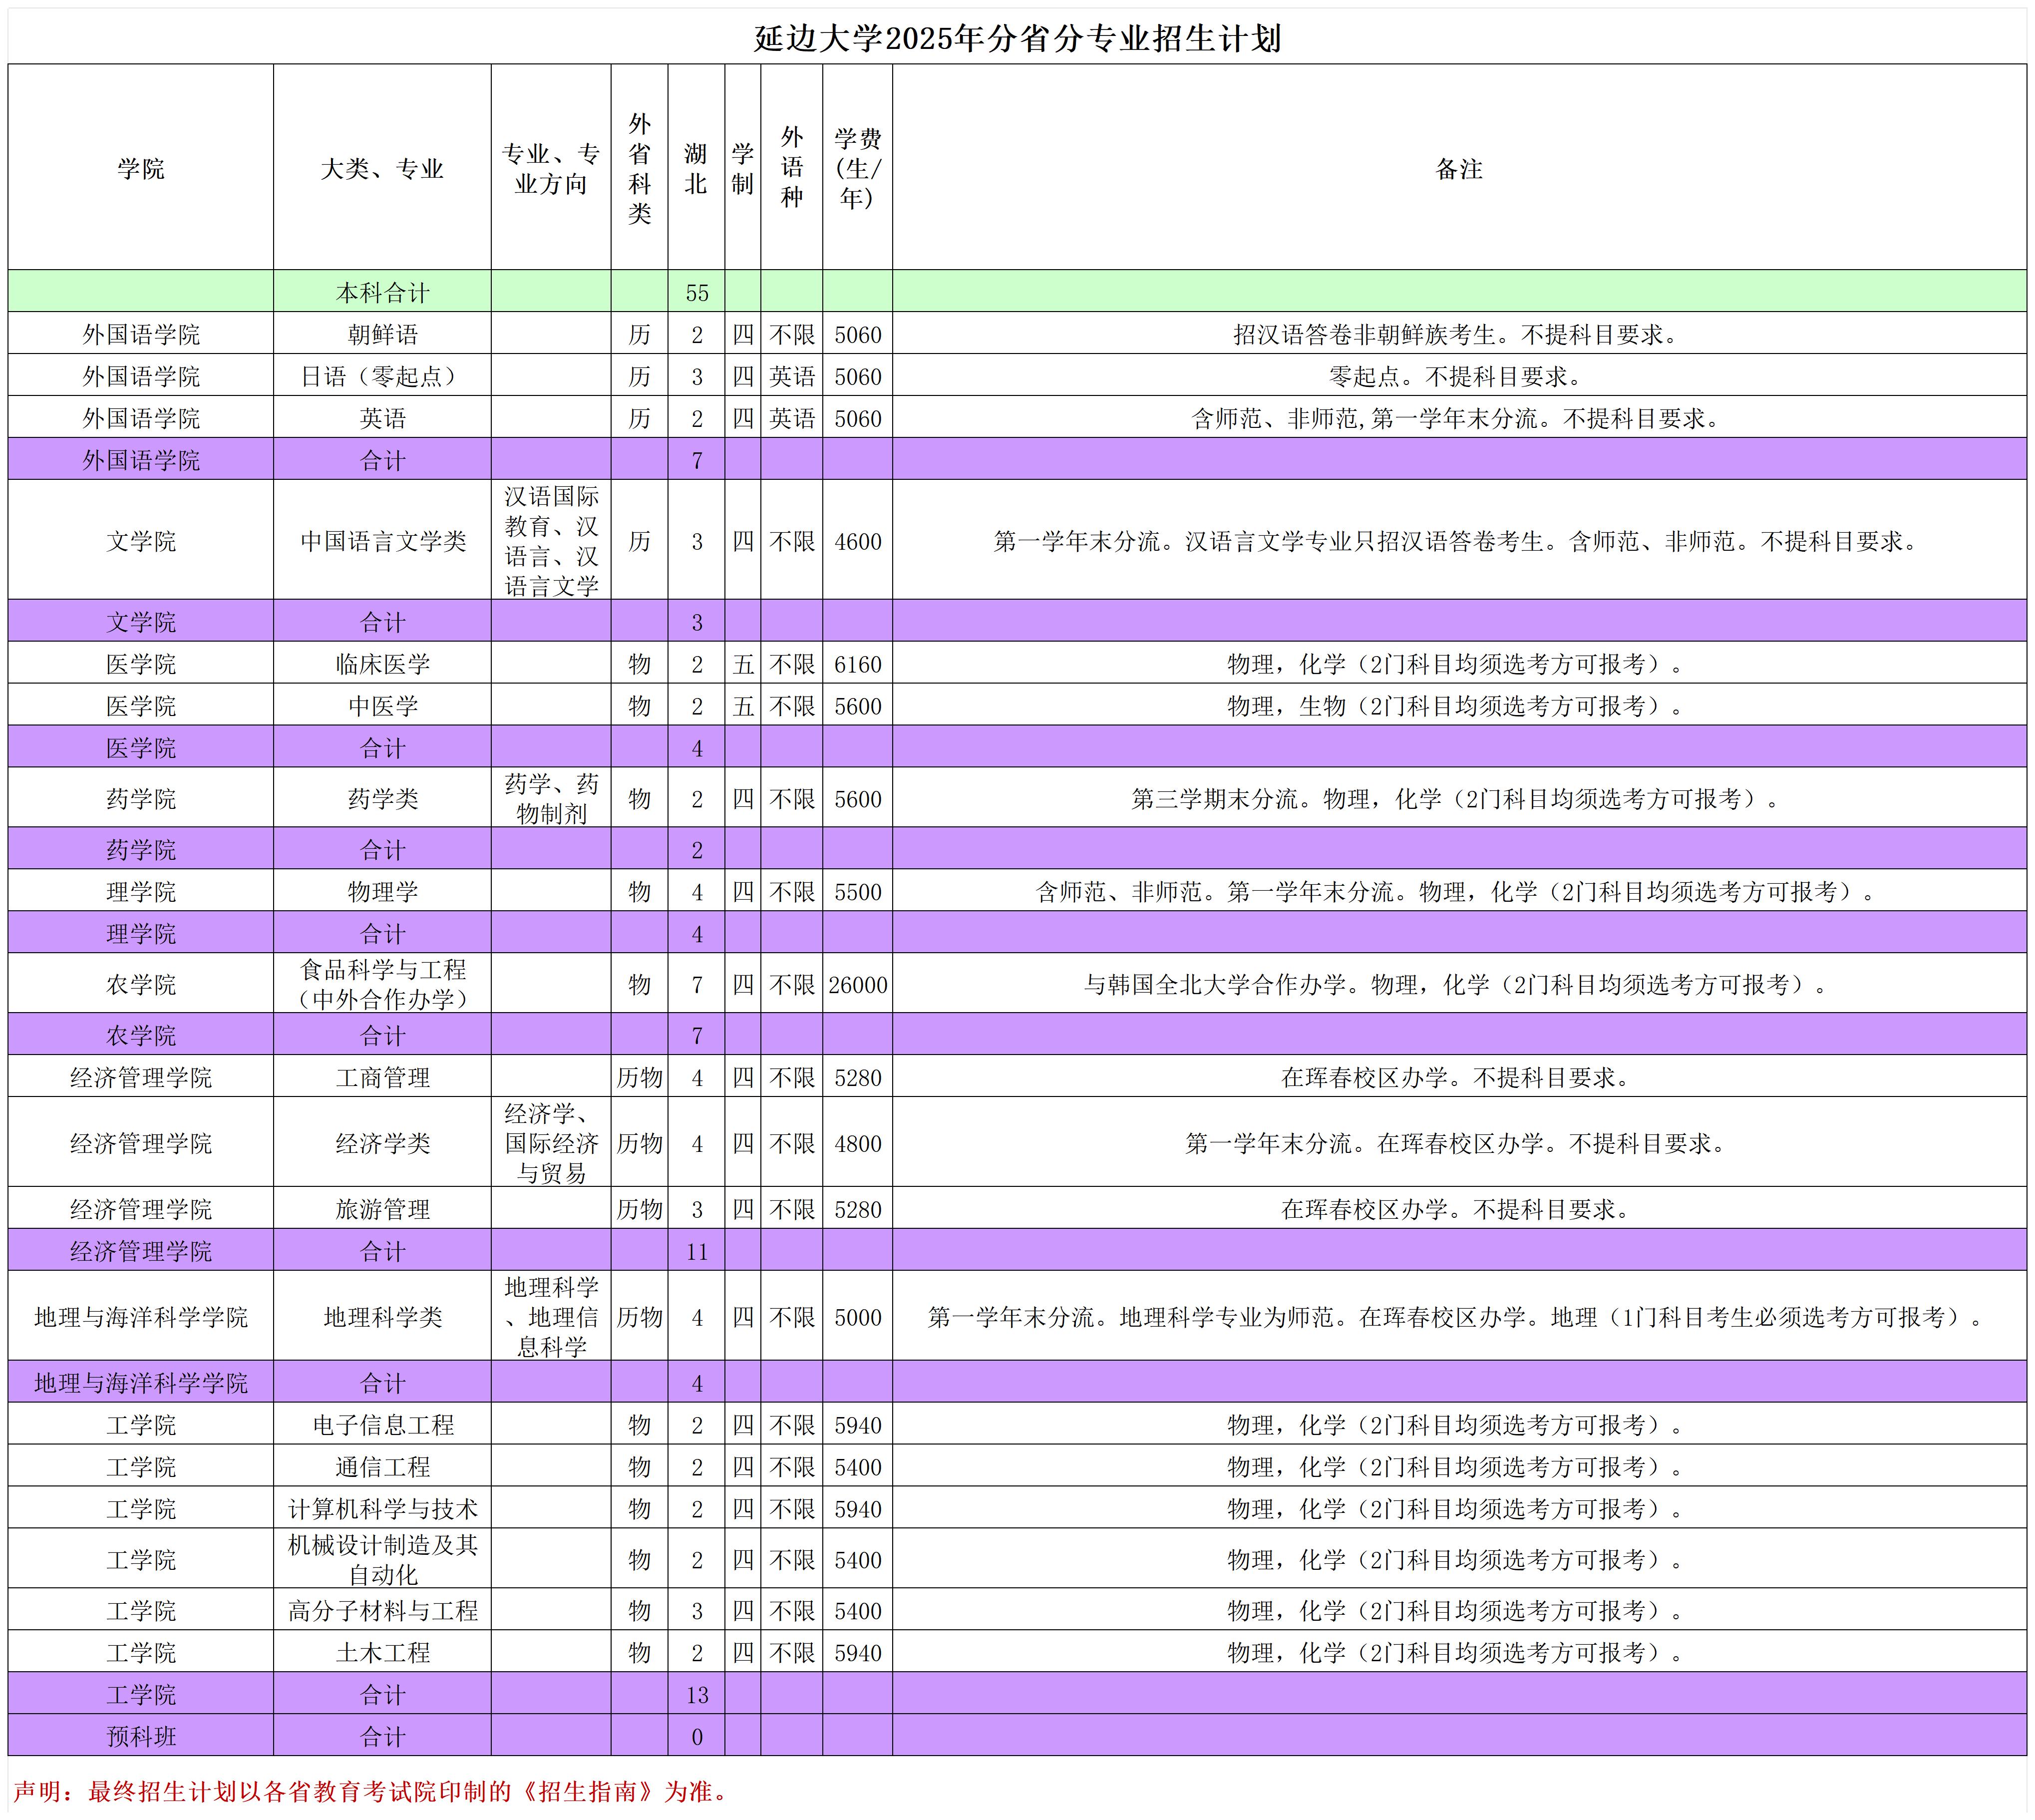Select the 通信工程 major cell

pos(382,1466)
